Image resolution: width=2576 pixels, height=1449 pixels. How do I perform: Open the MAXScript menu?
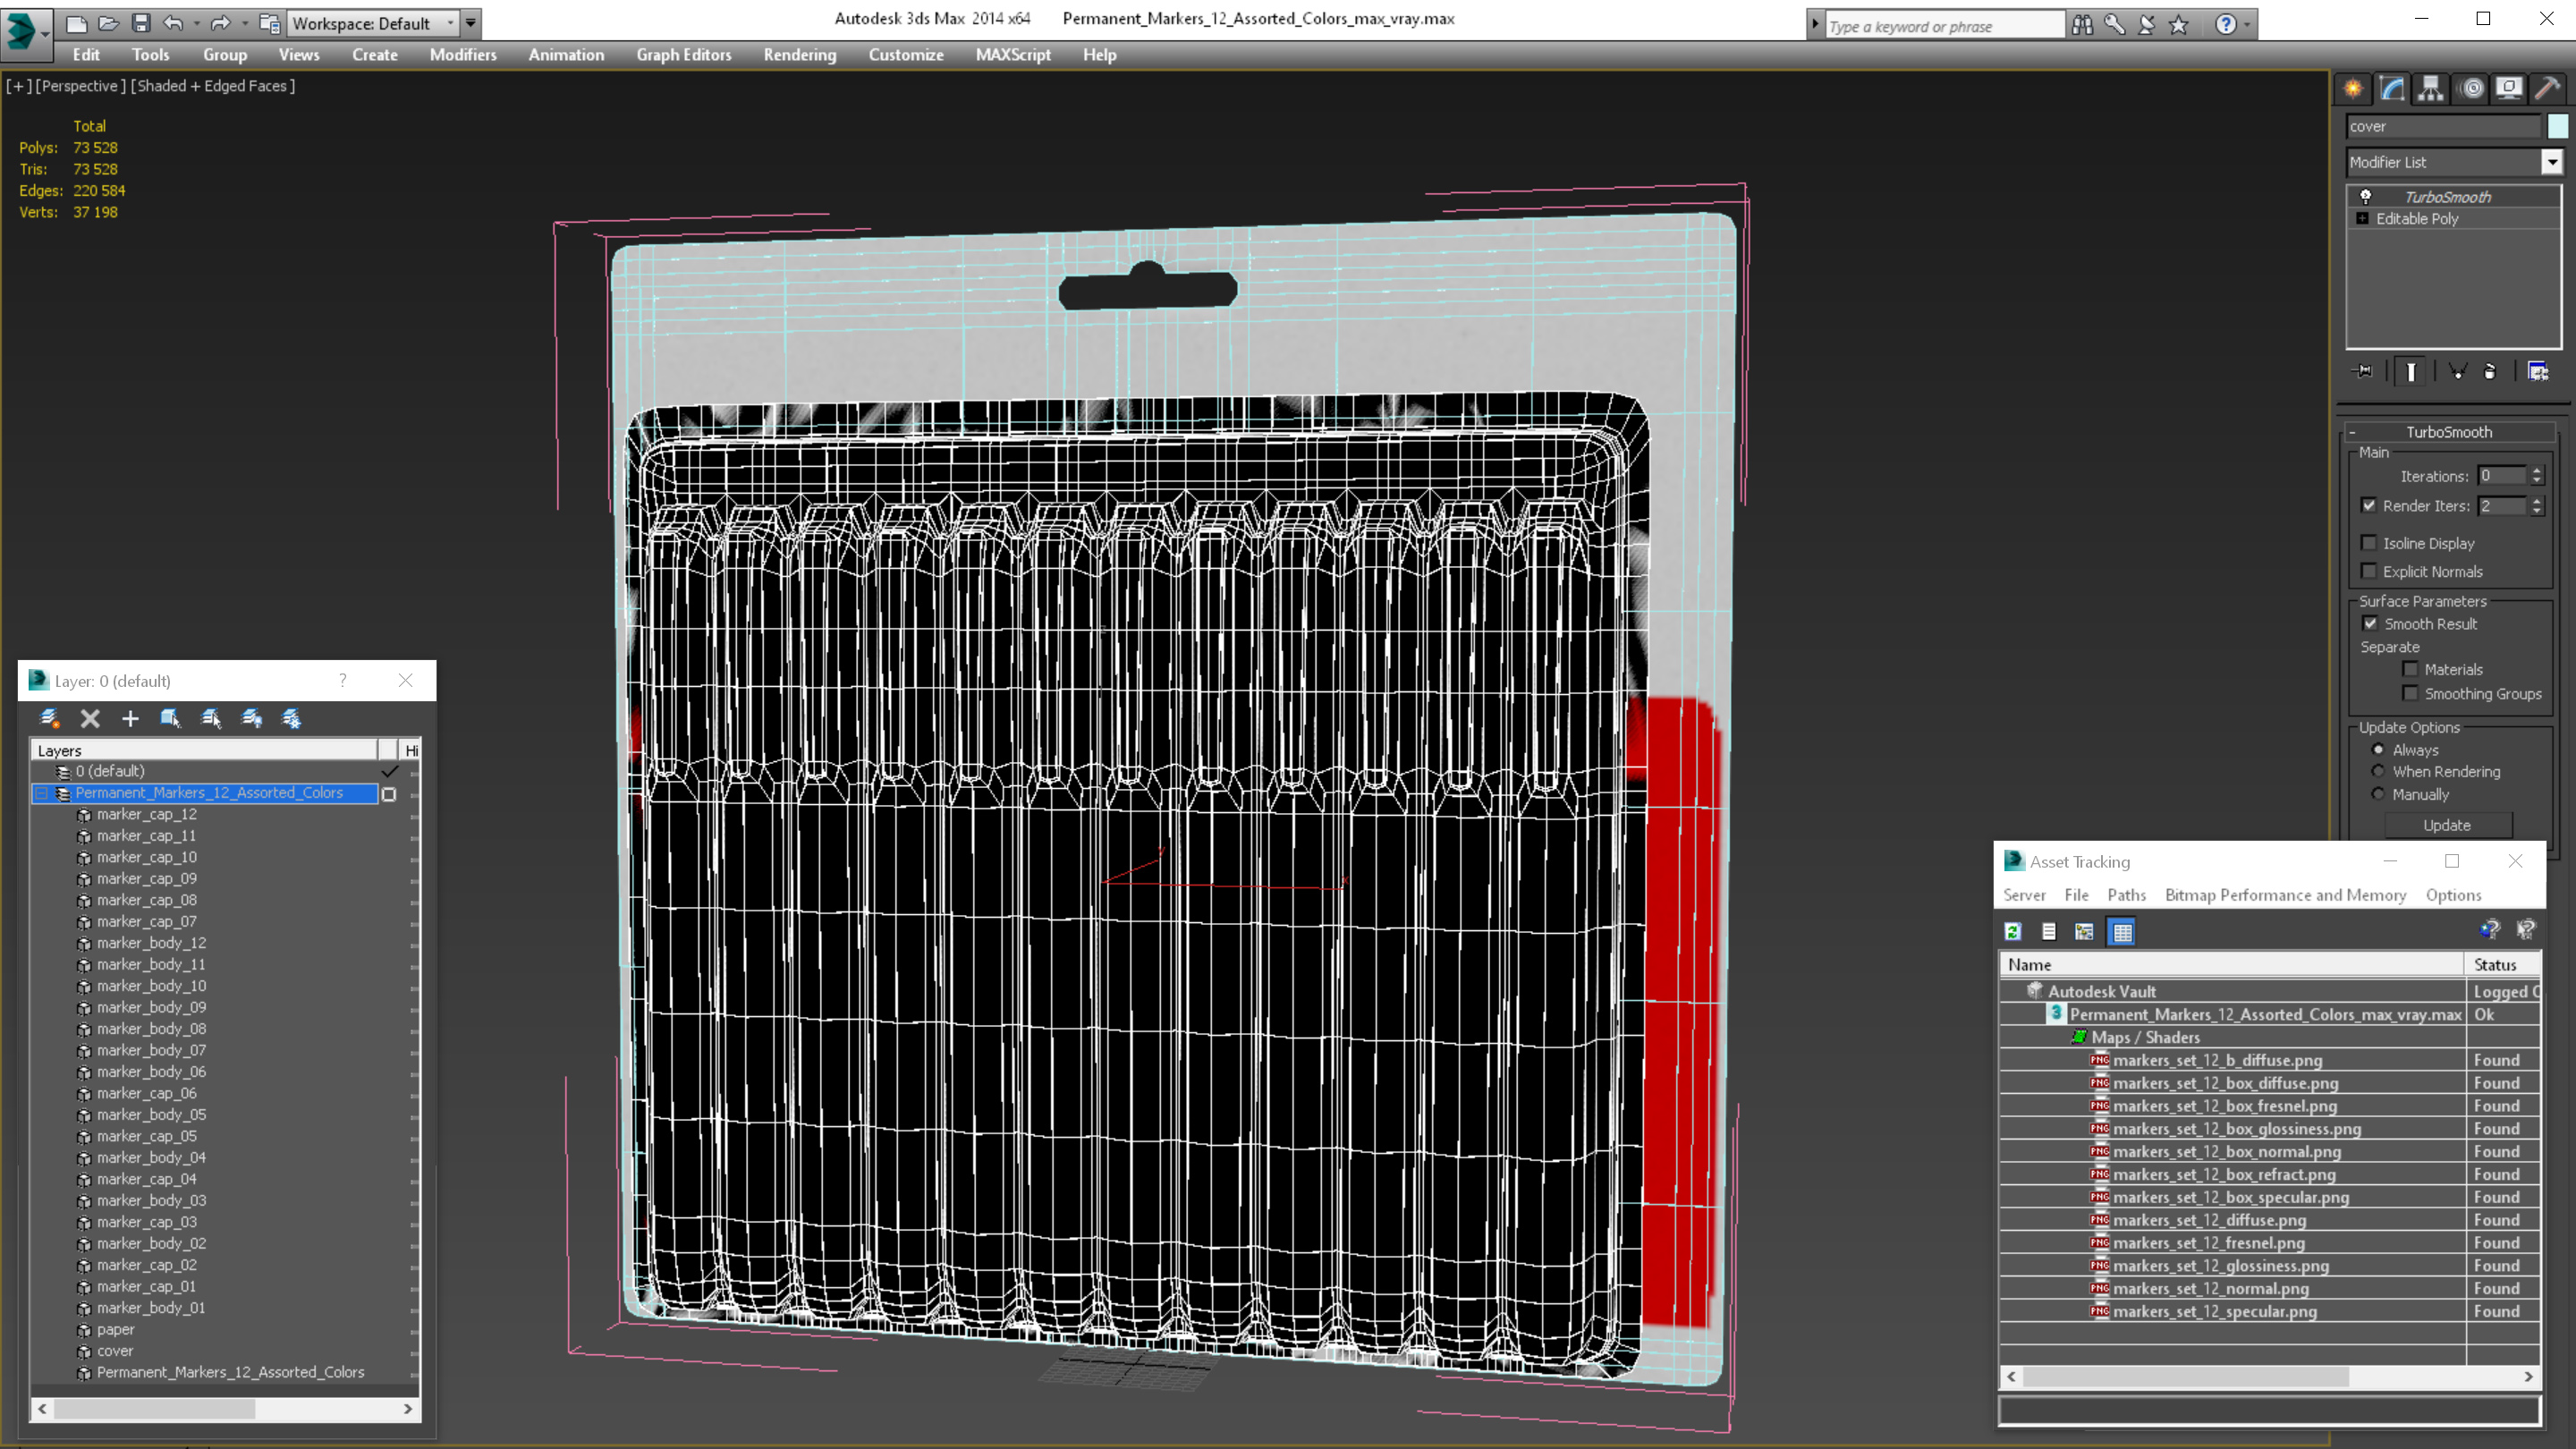1013,55
